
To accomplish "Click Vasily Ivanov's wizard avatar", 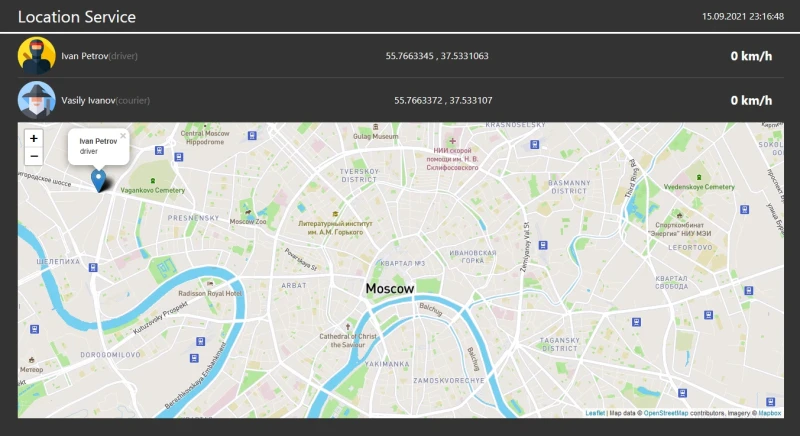I will tap(37, 100).
